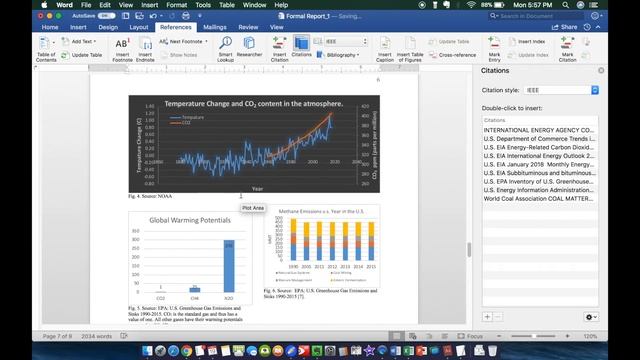Select INTERNATIONAL ENERGY AGENCY citation

click(540, 130)
